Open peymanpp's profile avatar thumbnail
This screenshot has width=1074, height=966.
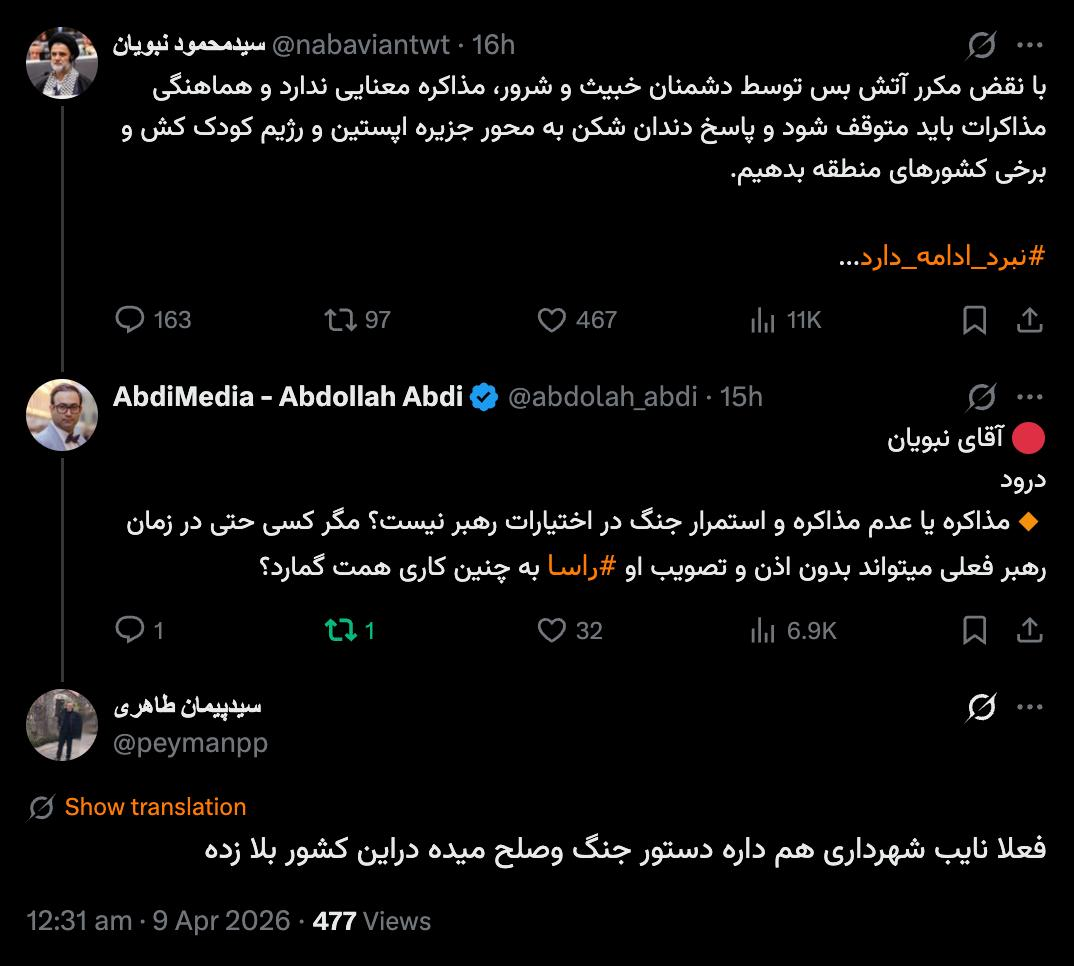pos(62,725)
